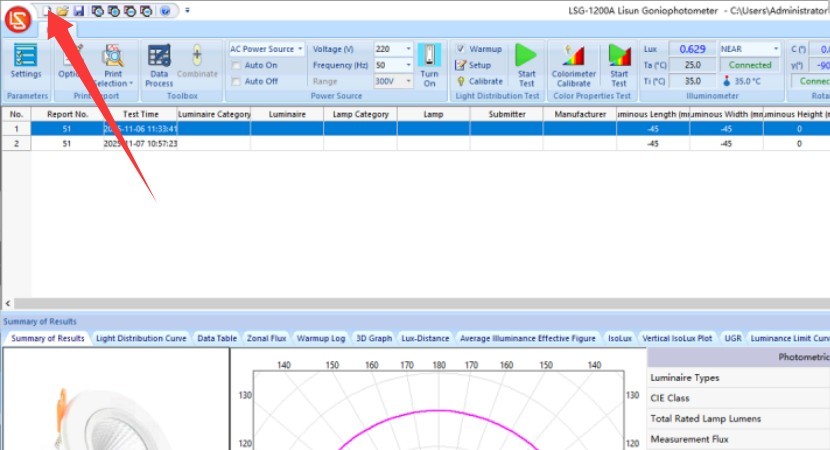Click the Lisun application logo button
Image resolution: width=830 pixels, height=450 pixels.
click(x=17, y=19)
